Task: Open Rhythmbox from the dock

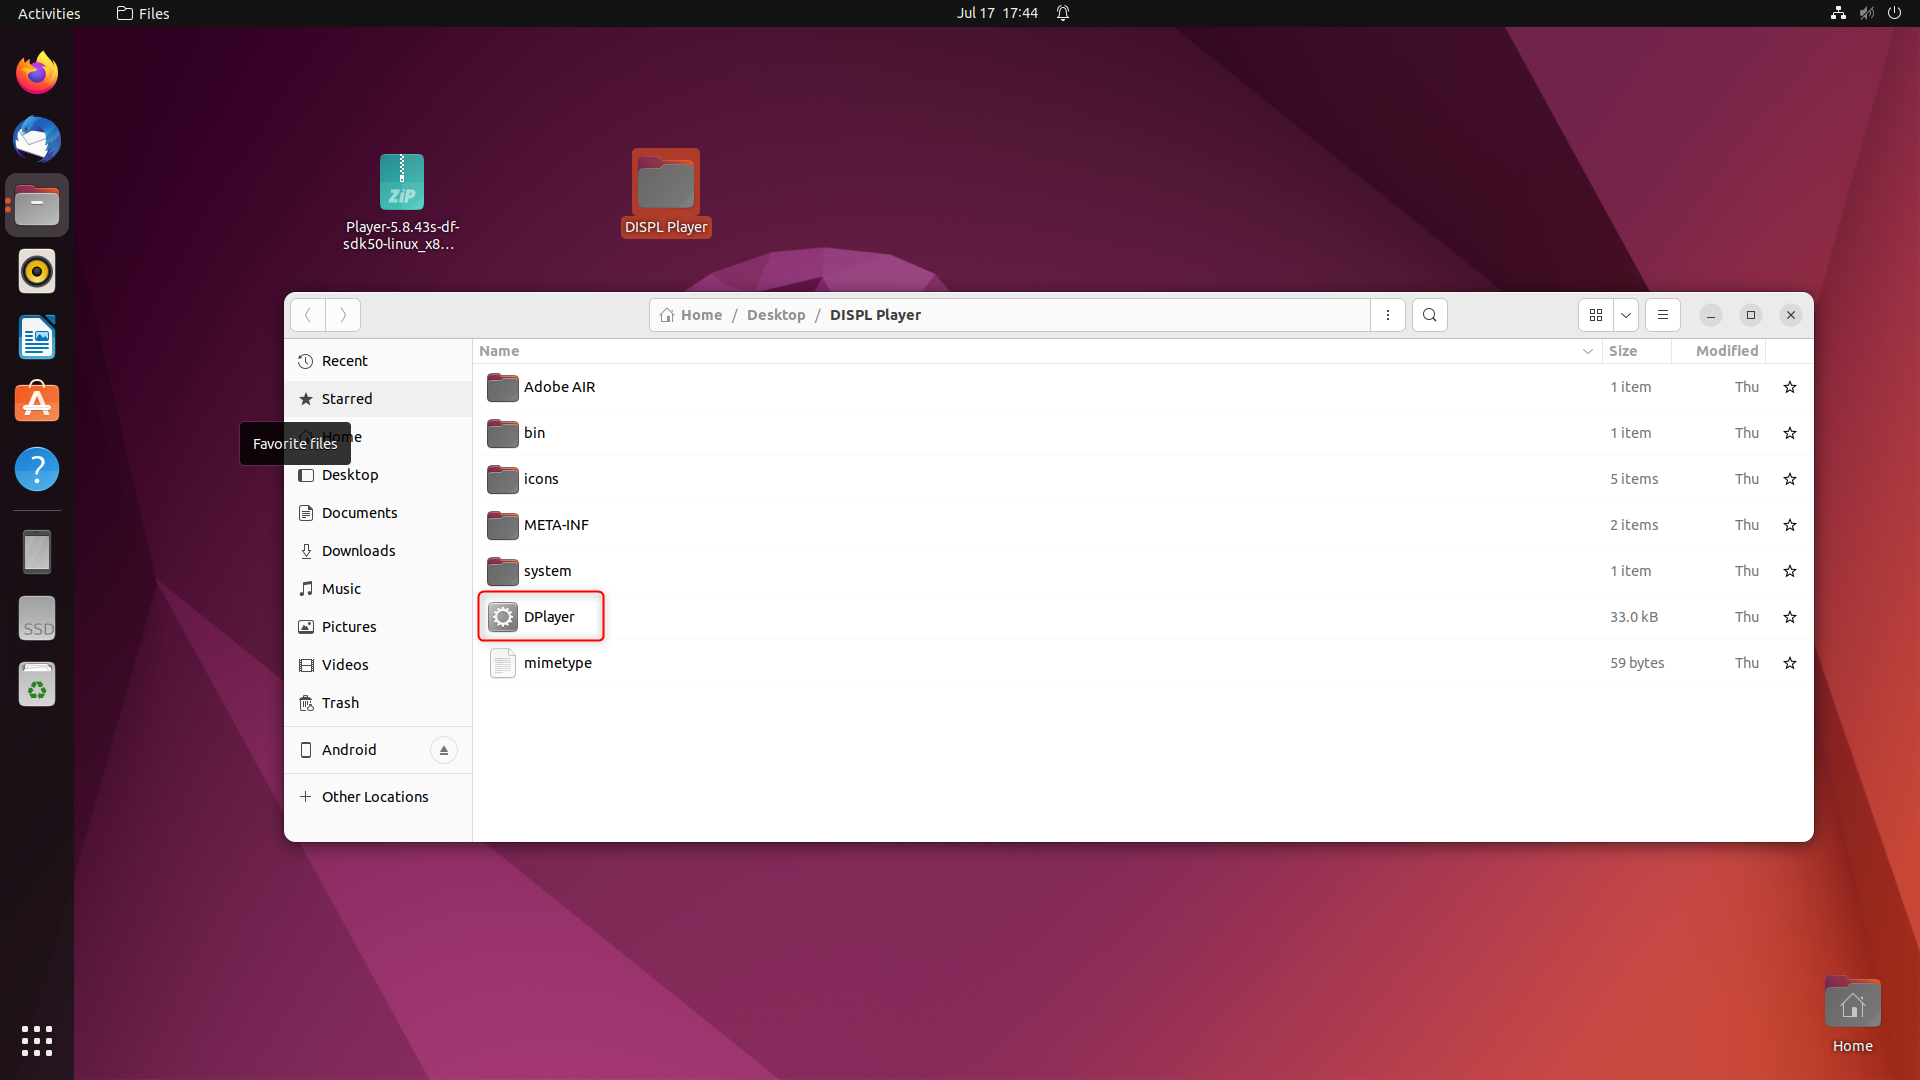Action: (37, 271)
